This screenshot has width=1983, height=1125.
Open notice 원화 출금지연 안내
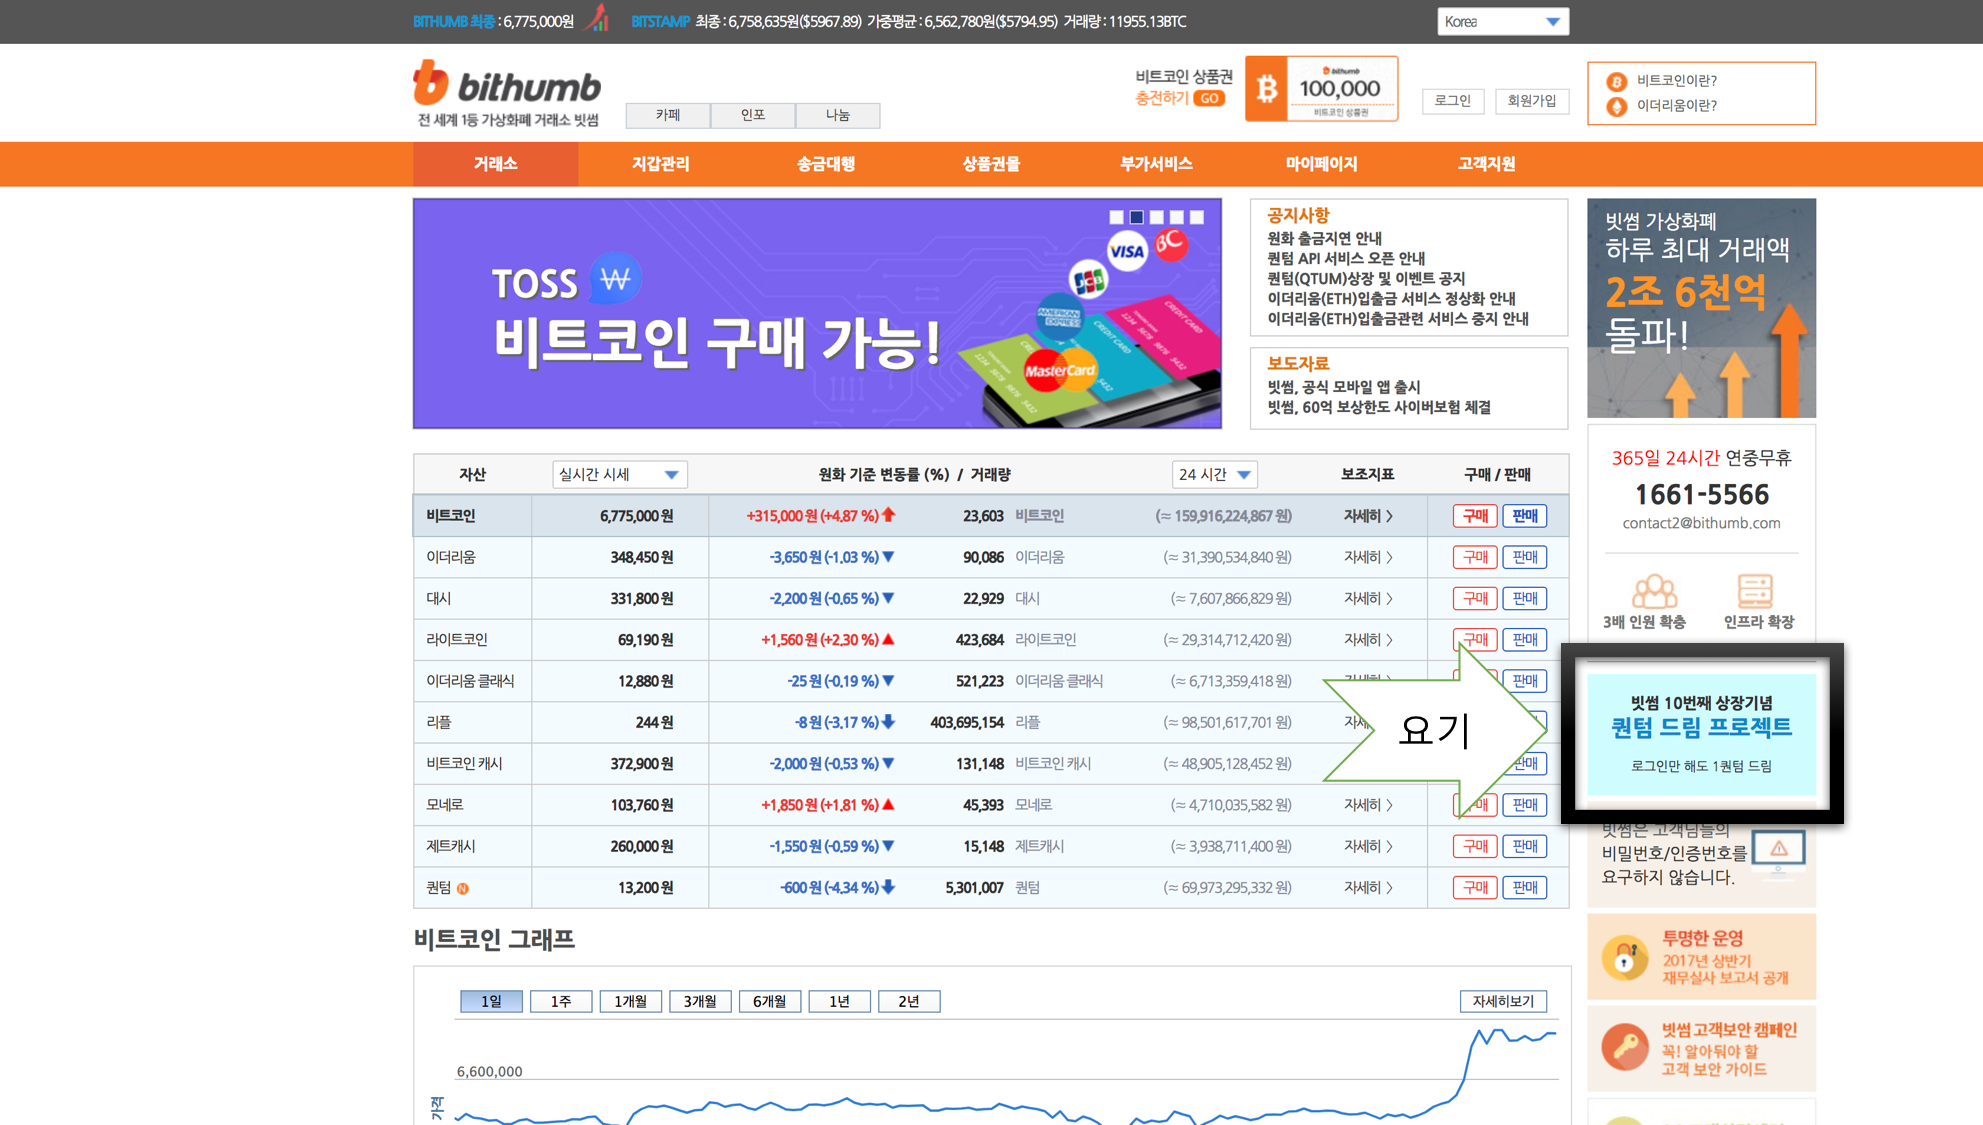point(1324,238)
